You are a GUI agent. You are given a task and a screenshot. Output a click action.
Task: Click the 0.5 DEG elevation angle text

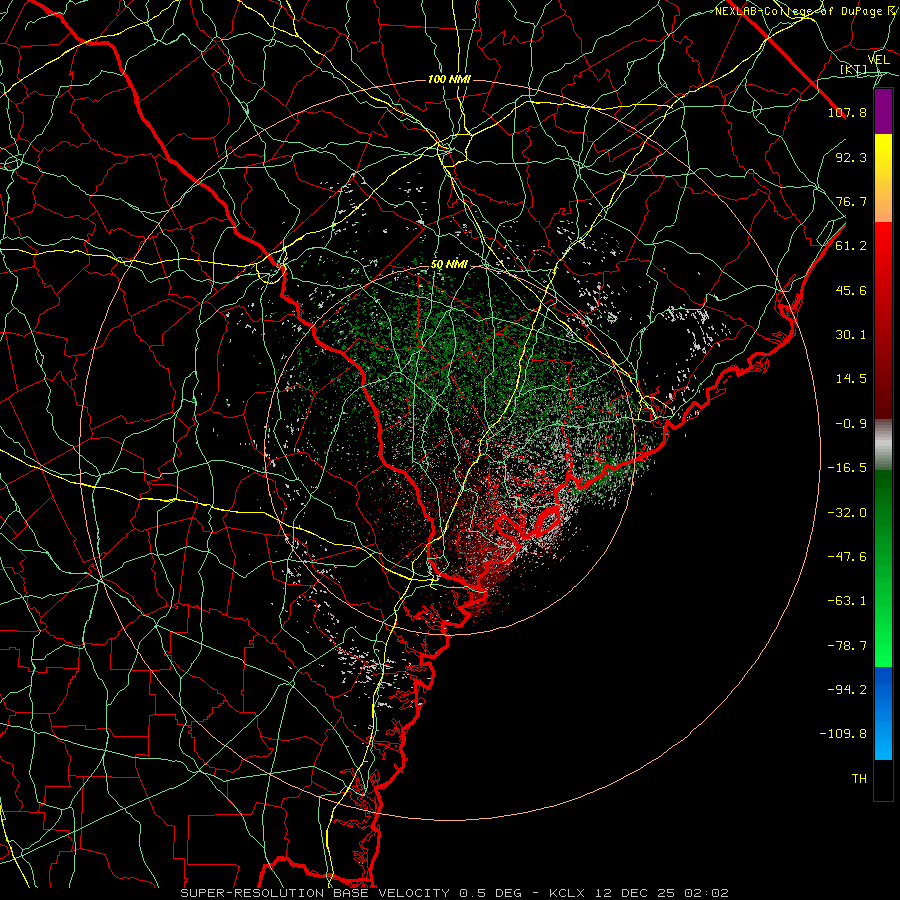click(x=490, y=893)
